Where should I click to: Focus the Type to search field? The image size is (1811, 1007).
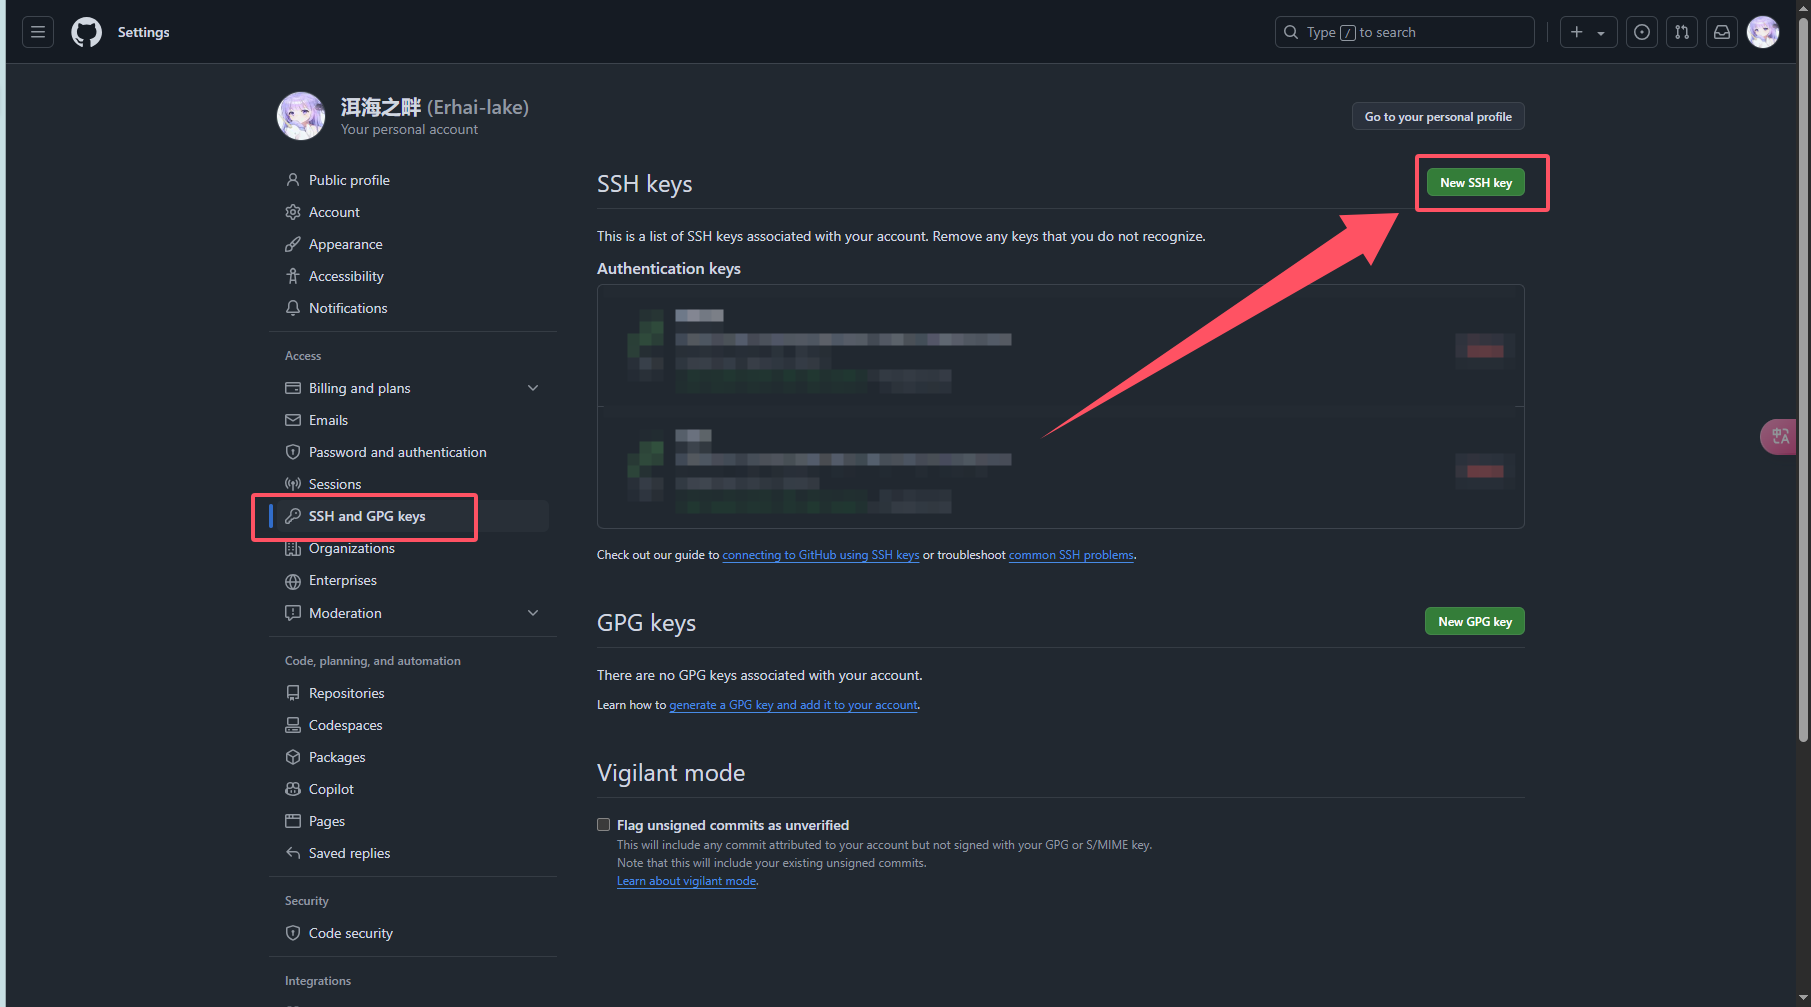pos(1404,32)
